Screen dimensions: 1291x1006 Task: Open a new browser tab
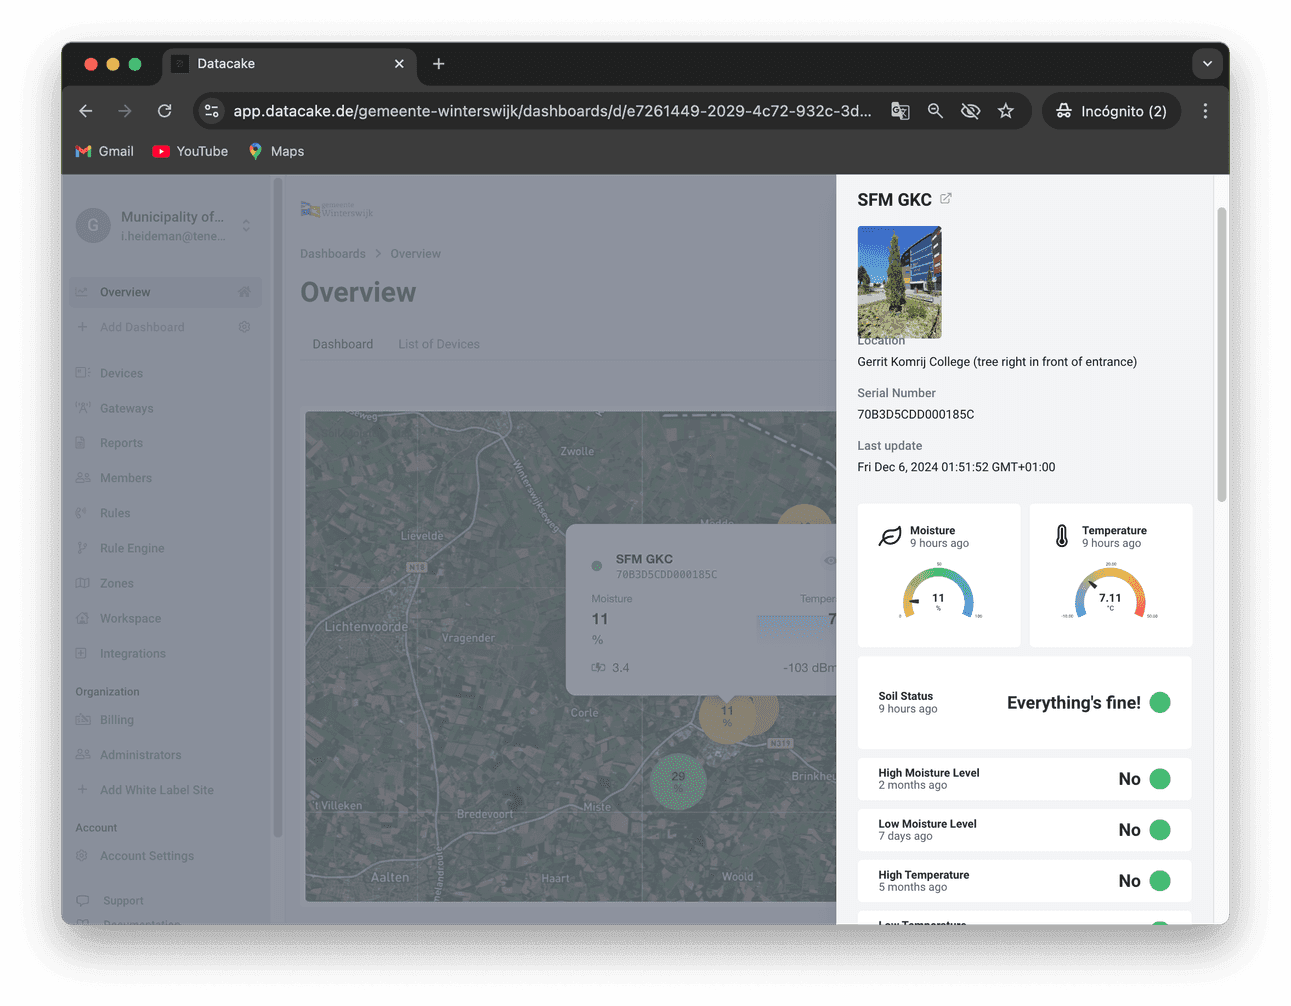(x=438, y=64)
